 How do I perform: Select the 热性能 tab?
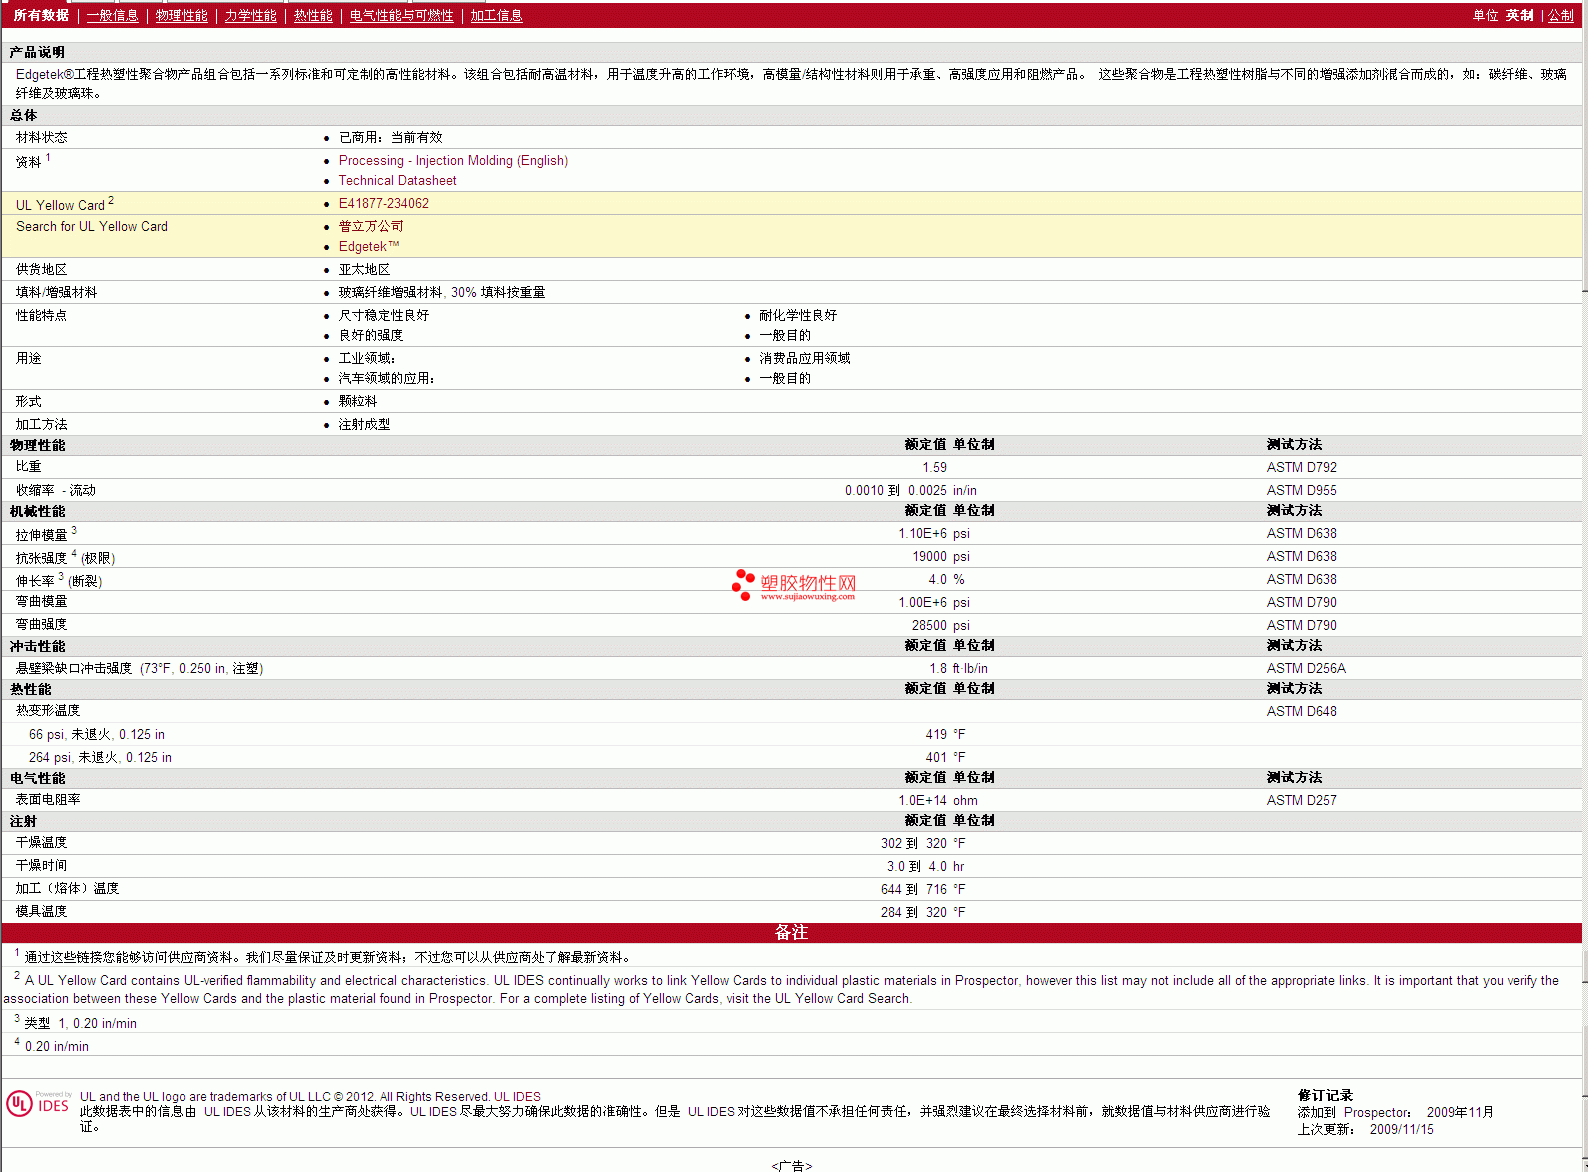click(313, 16)
